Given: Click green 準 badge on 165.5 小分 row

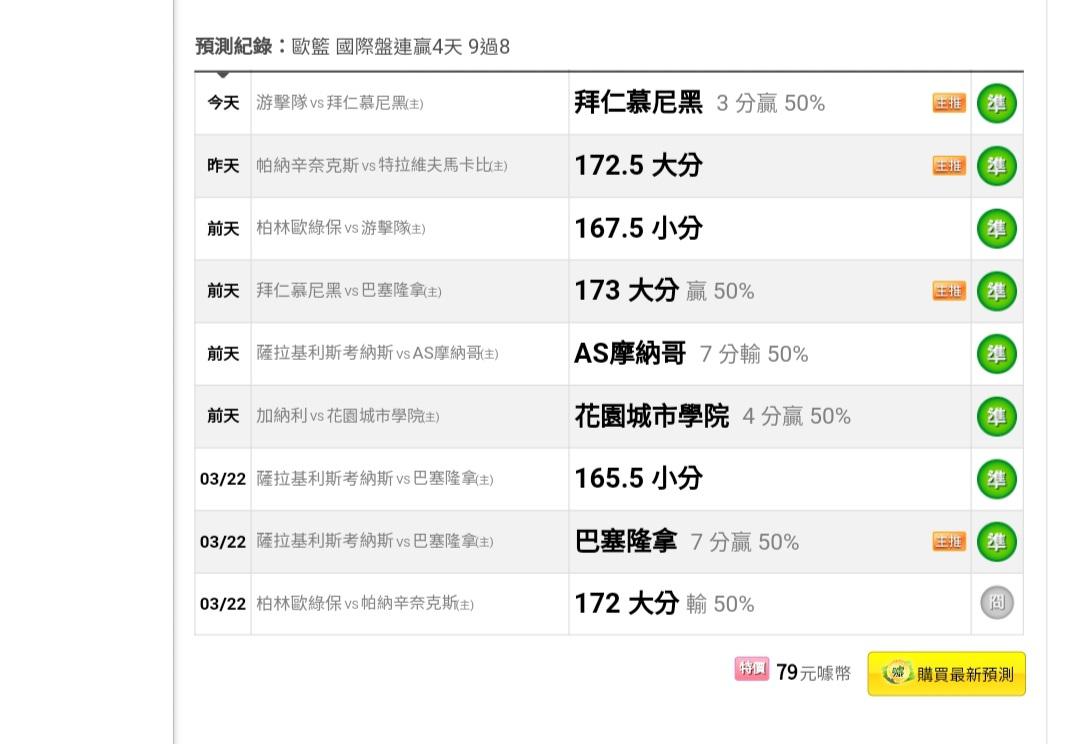Looking at the screenshot, I should 997,479.
